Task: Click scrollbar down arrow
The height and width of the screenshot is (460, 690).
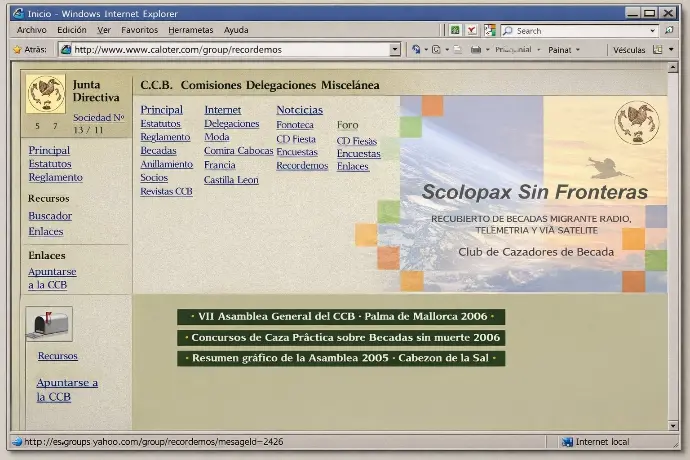Action: 672,425
